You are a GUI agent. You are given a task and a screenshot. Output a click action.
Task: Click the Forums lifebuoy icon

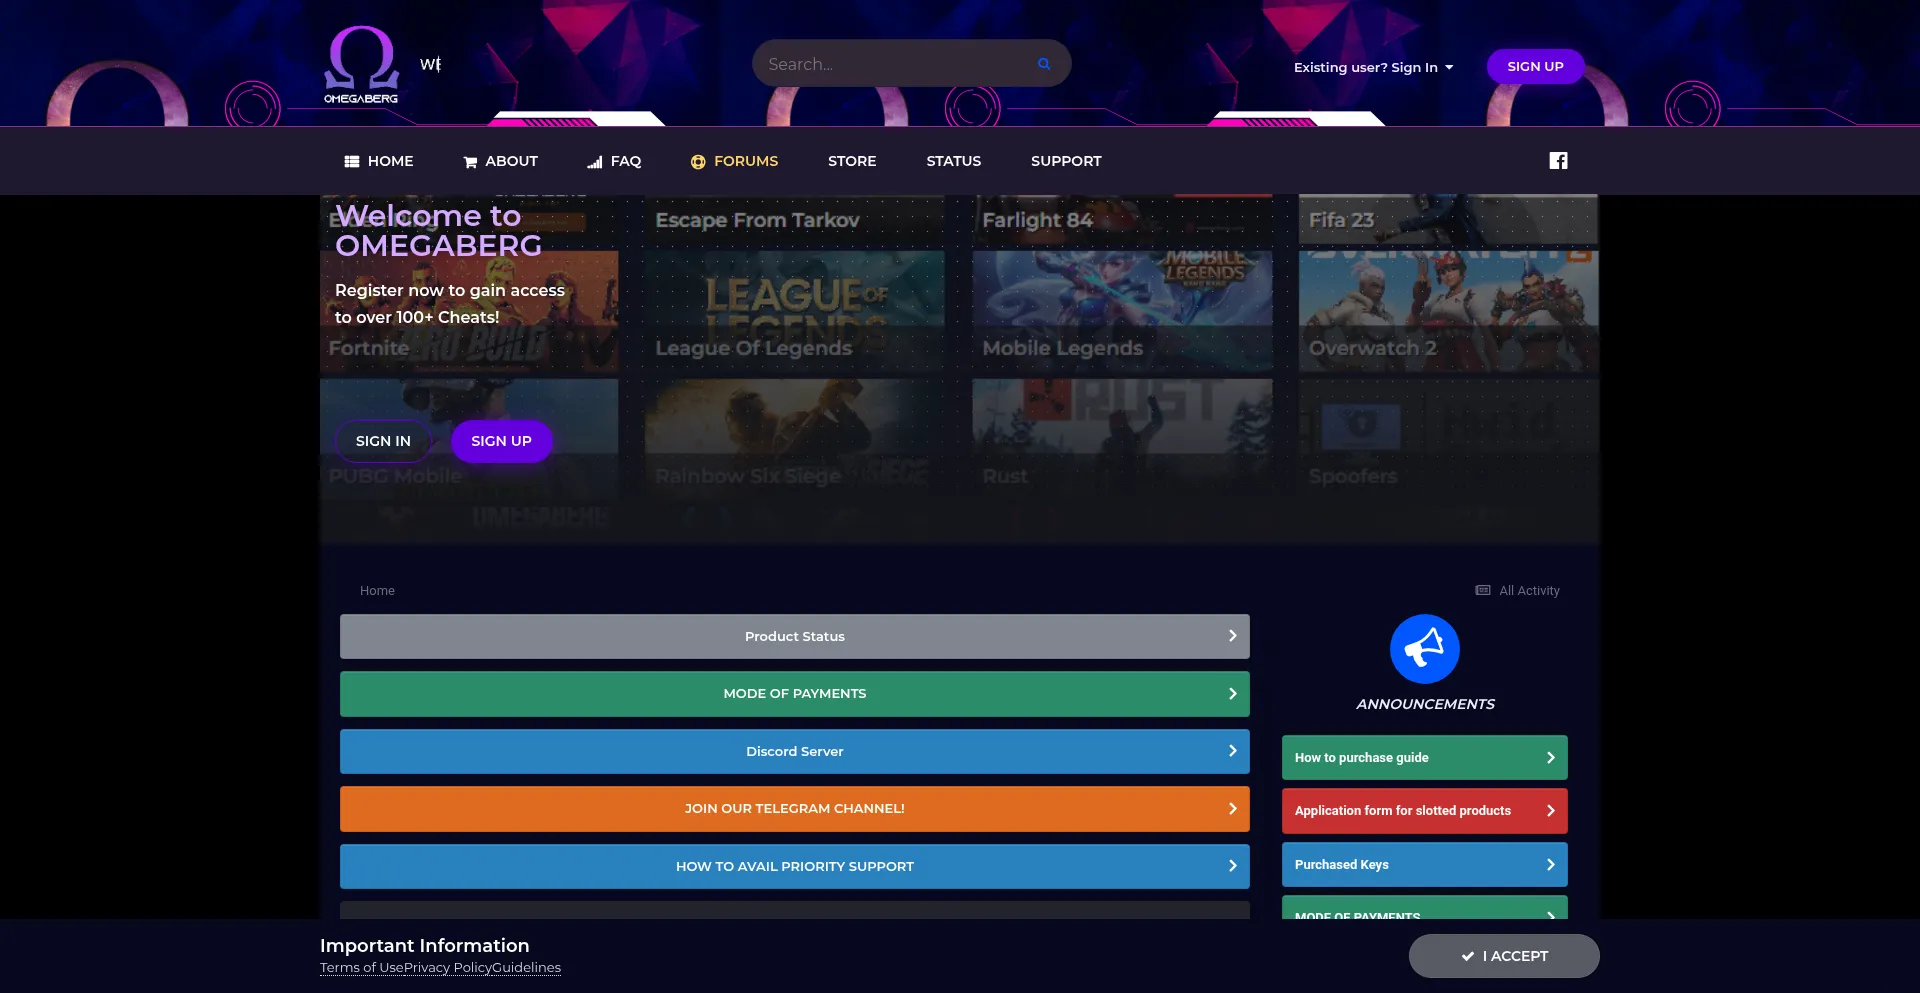(x=698, y=162)
